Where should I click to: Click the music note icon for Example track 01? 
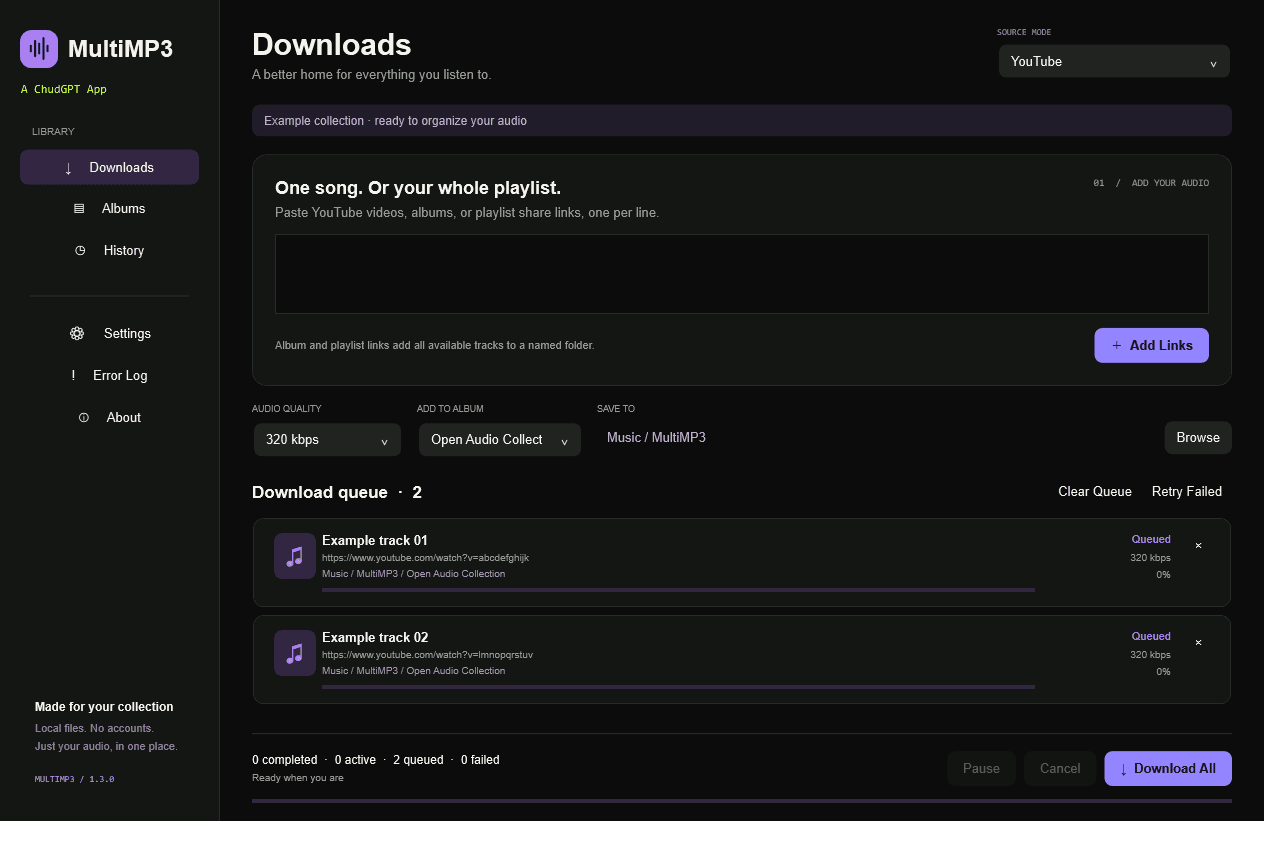click(x=295, y=556)
